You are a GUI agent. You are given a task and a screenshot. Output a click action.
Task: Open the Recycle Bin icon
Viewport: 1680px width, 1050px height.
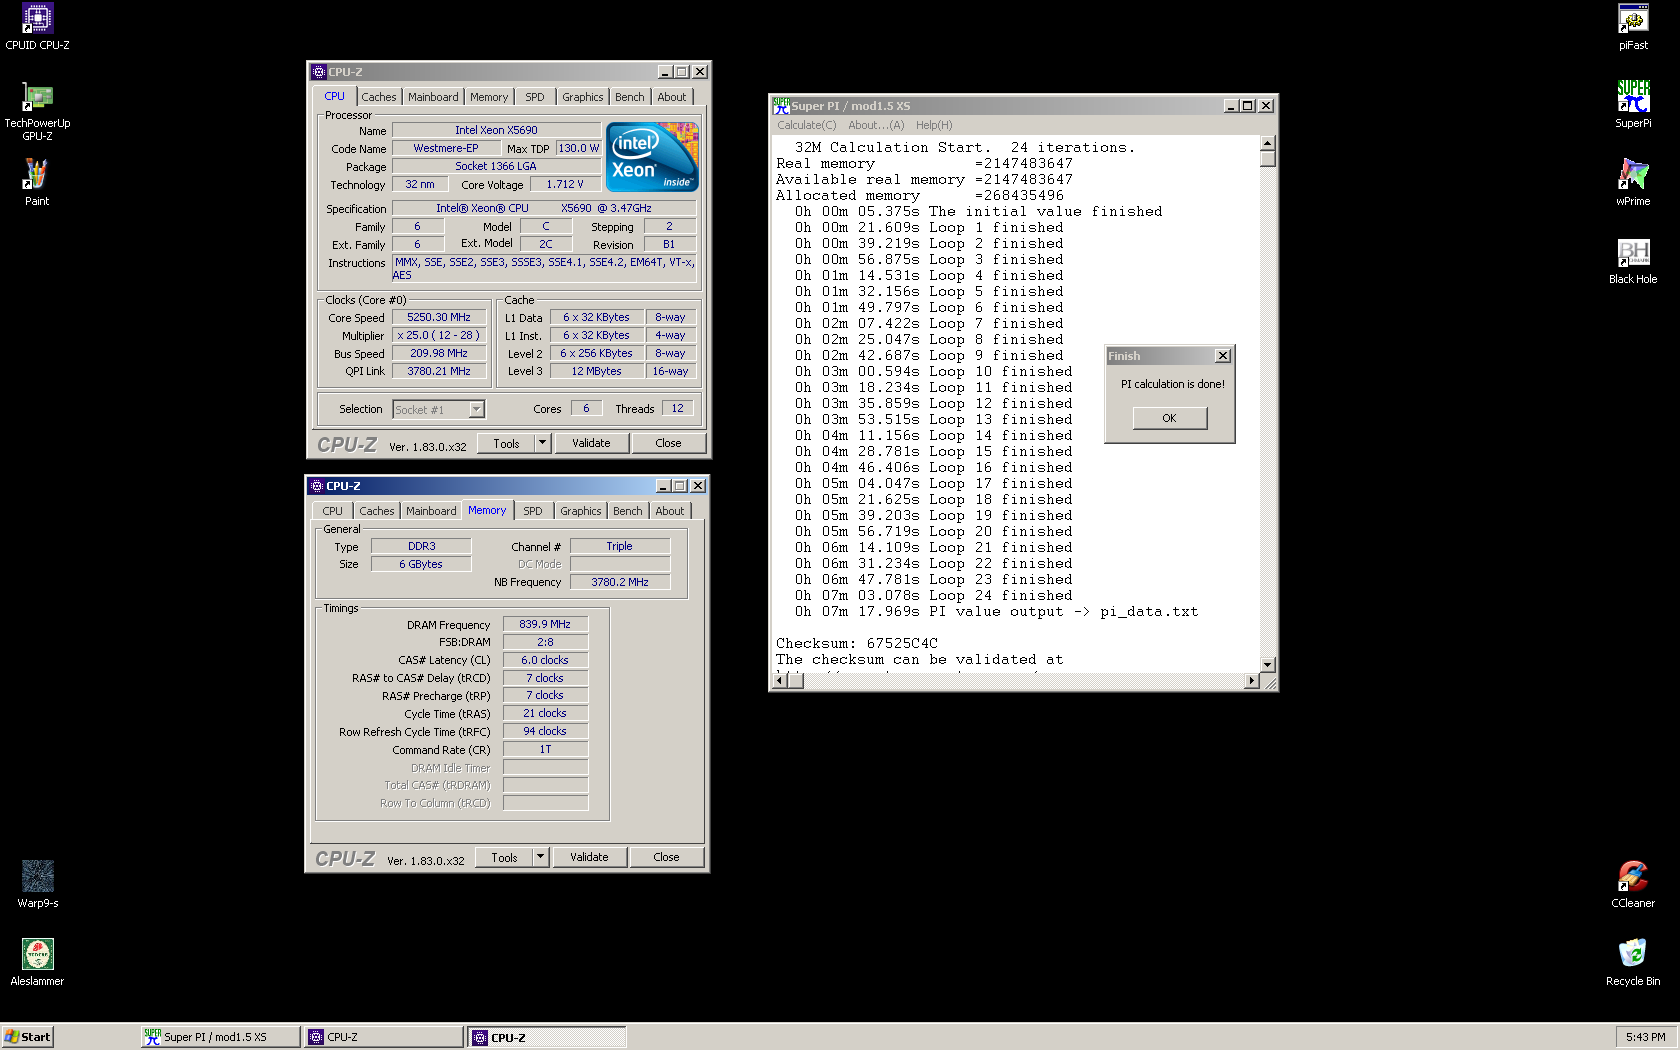click(x=1633, y=963)
